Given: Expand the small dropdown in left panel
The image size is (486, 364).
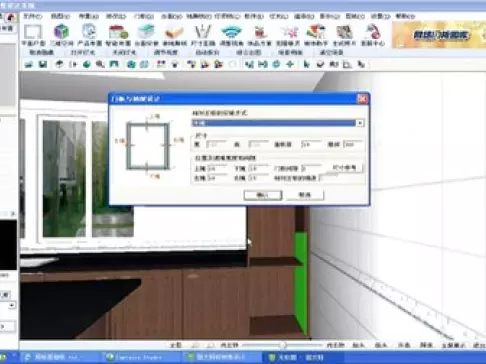Looking at the screenshot, I should [x=12, y=305].
